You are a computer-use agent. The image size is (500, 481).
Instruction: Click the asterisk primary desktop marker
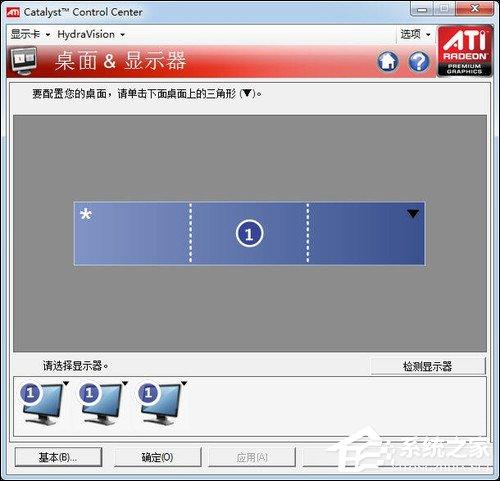tap(86, 214)
